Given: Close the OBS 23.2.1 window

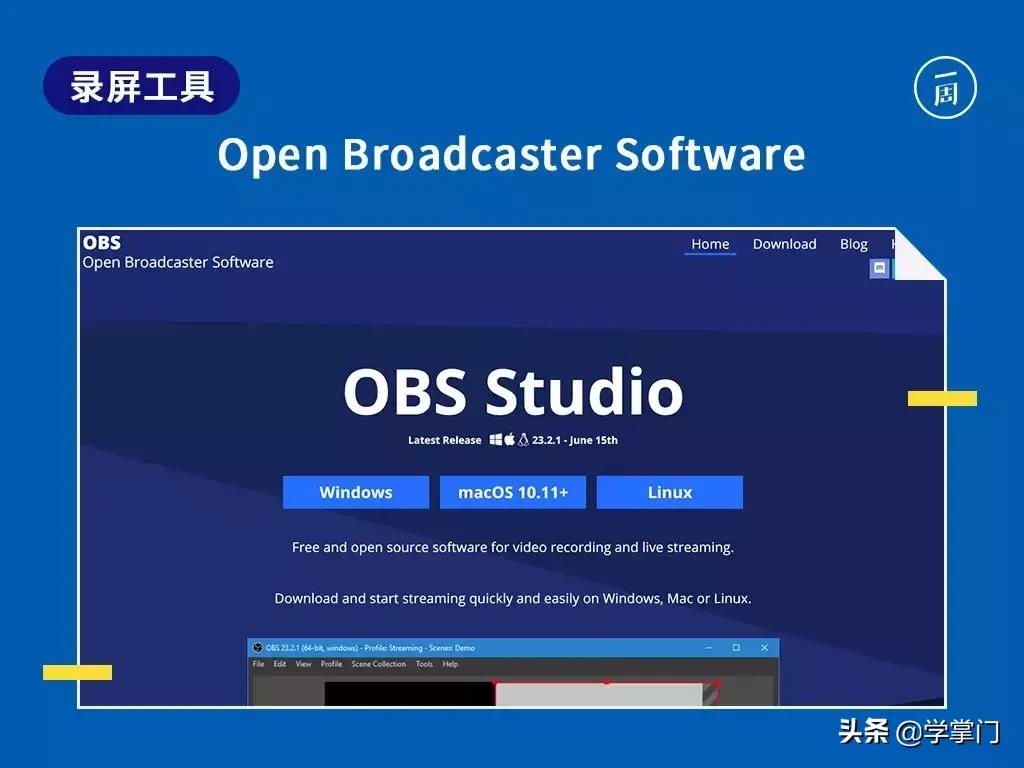Looking at the screenshot, I should click(764, 648).
